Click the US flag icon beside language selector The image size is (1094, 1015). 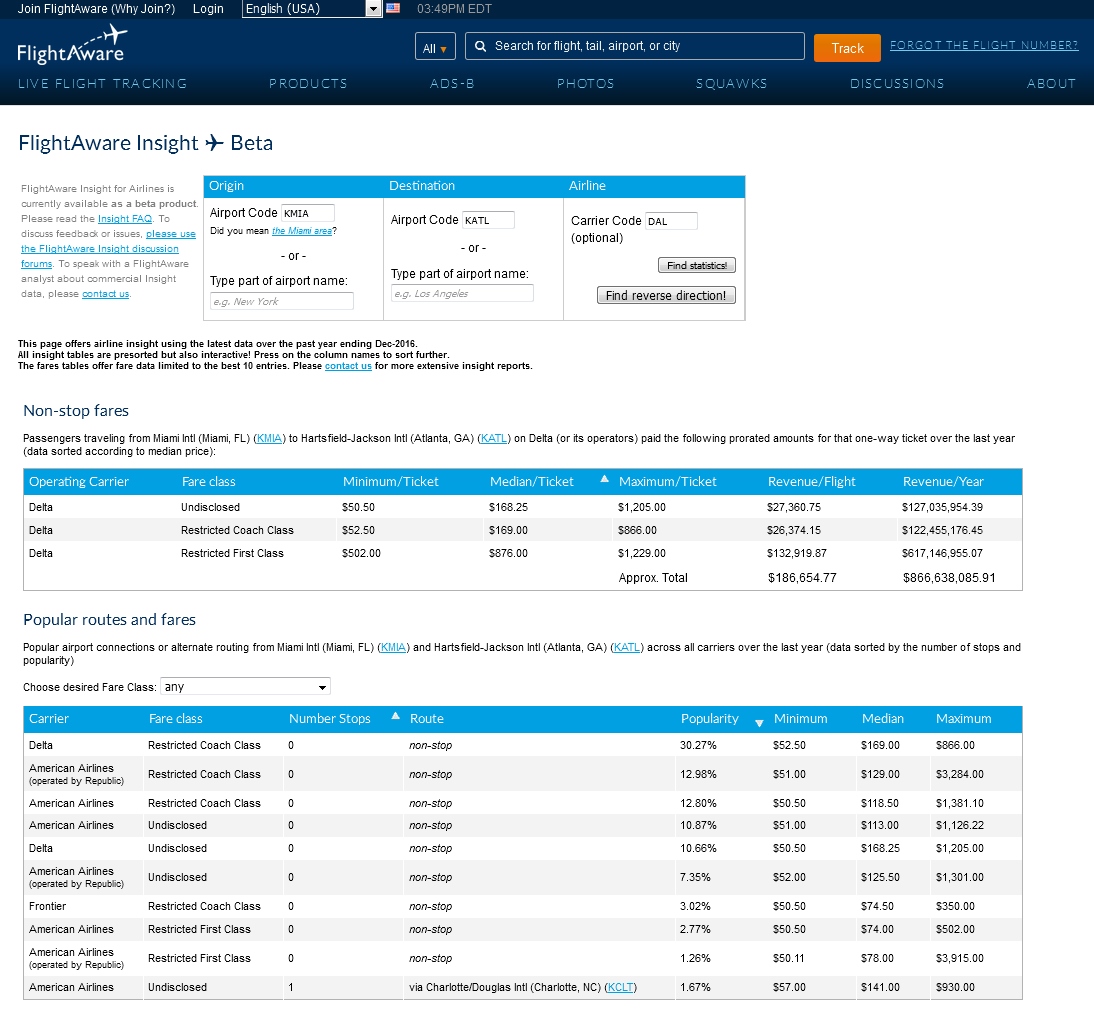click(392, 9)
